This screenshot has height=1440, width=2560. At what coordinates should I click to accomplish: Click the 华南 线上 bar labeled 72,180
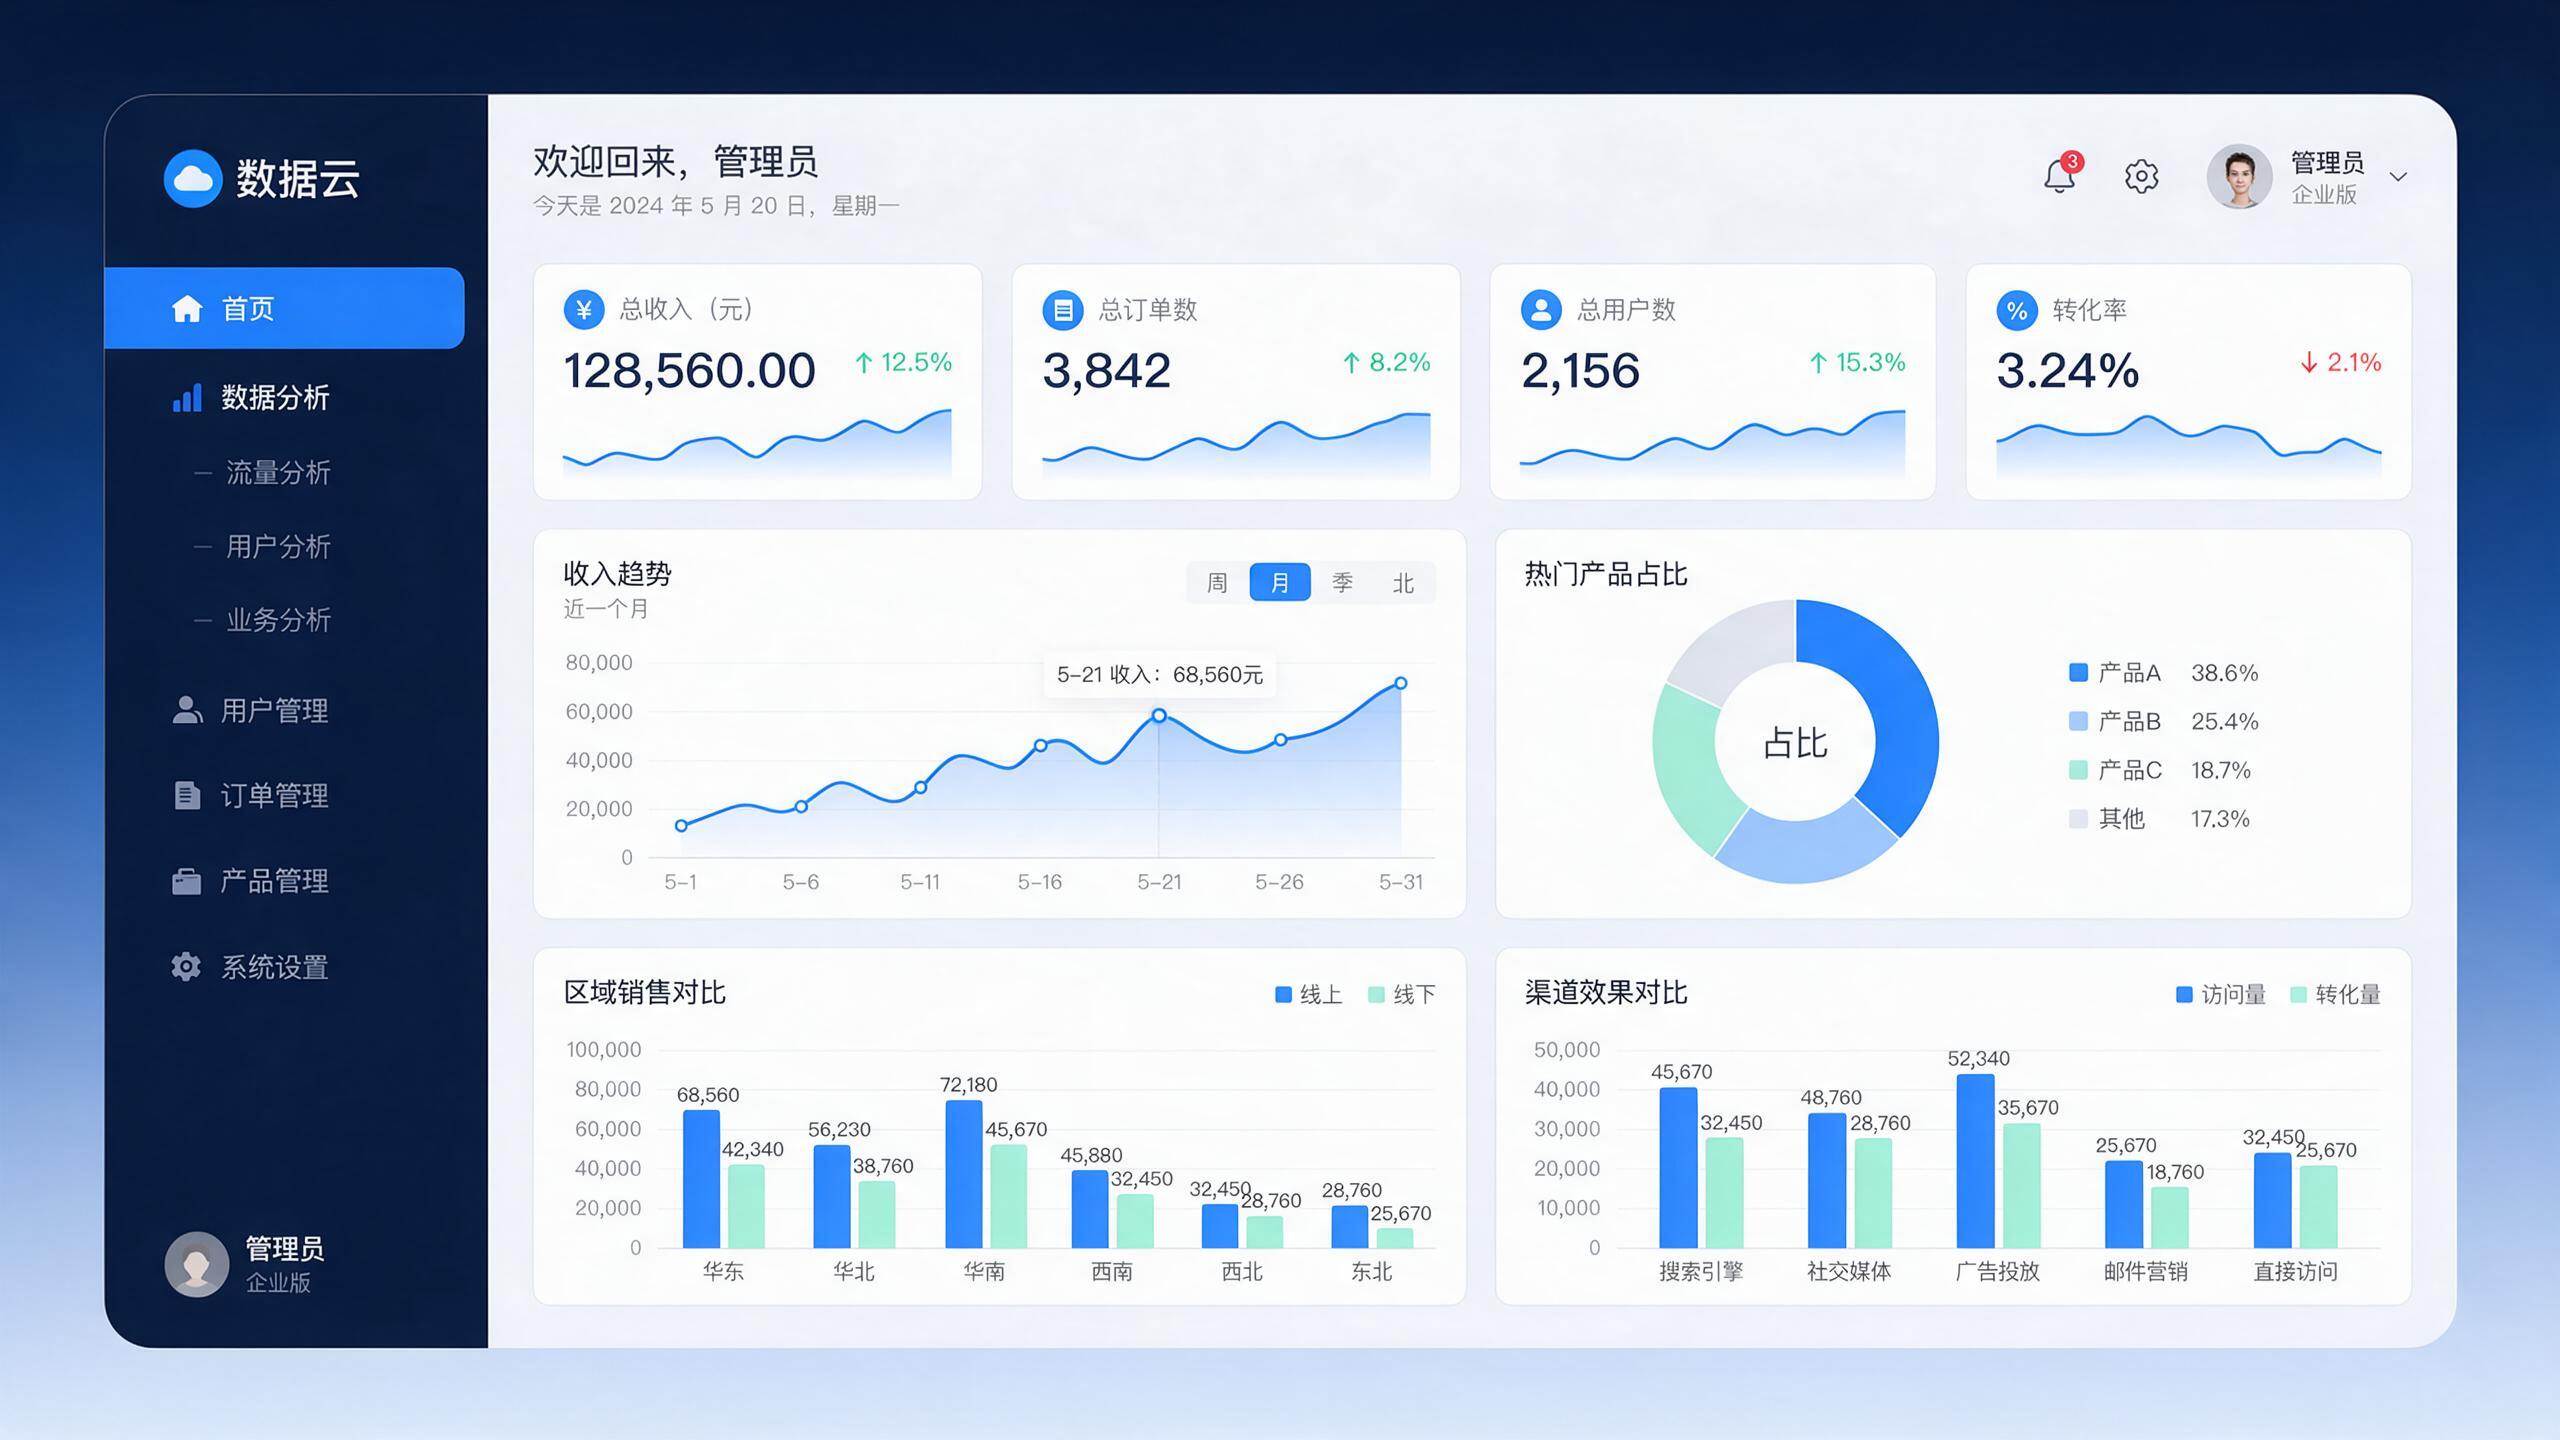[964, 1174]
